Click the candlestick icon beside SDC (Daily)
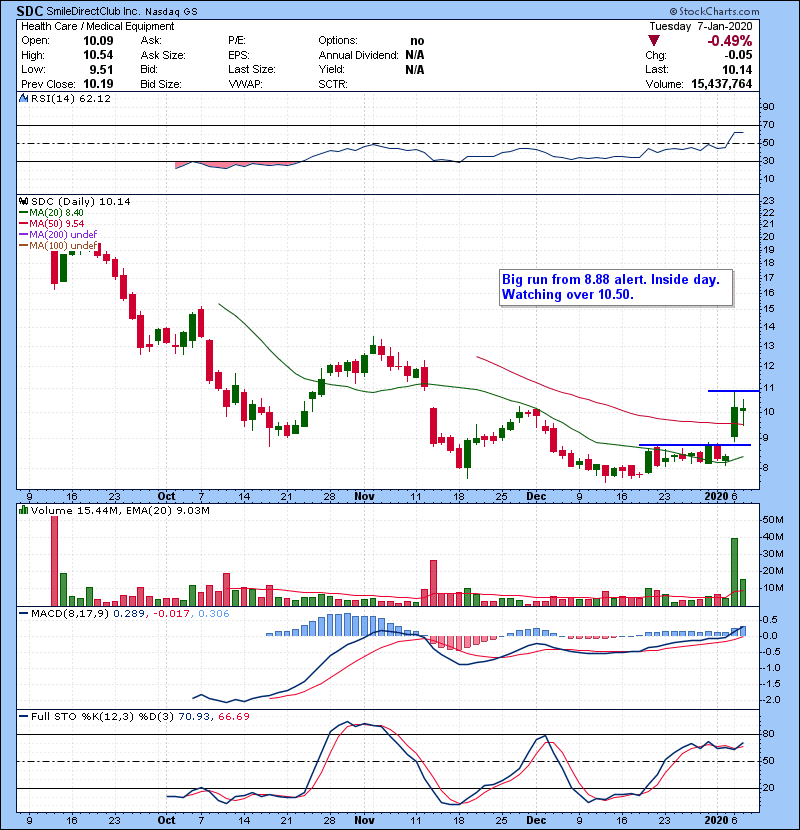 23,201
